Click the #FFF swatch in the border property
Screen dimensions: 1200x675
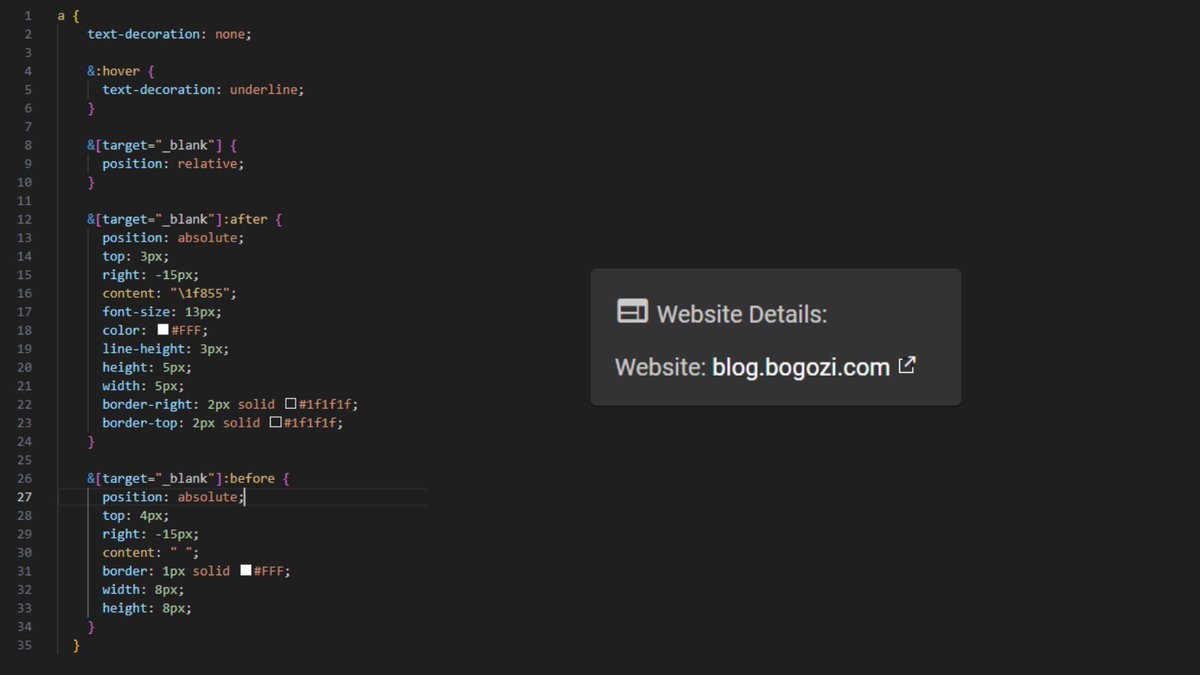pyautogui.click(x=246, y=570)
